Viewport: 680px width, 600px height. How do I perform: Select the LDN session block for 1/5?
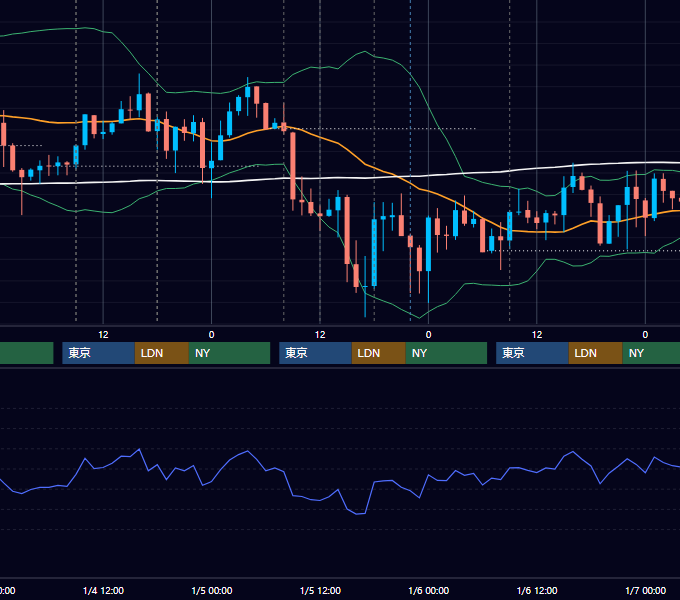click(379, 353)
